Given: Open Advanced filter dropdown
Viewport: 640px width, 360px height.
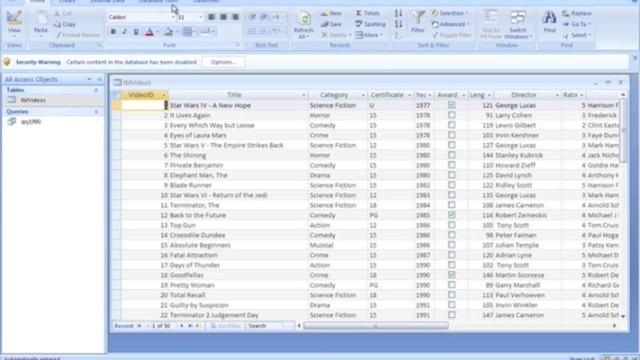Looking at the screenshot, I should (451, 24).
